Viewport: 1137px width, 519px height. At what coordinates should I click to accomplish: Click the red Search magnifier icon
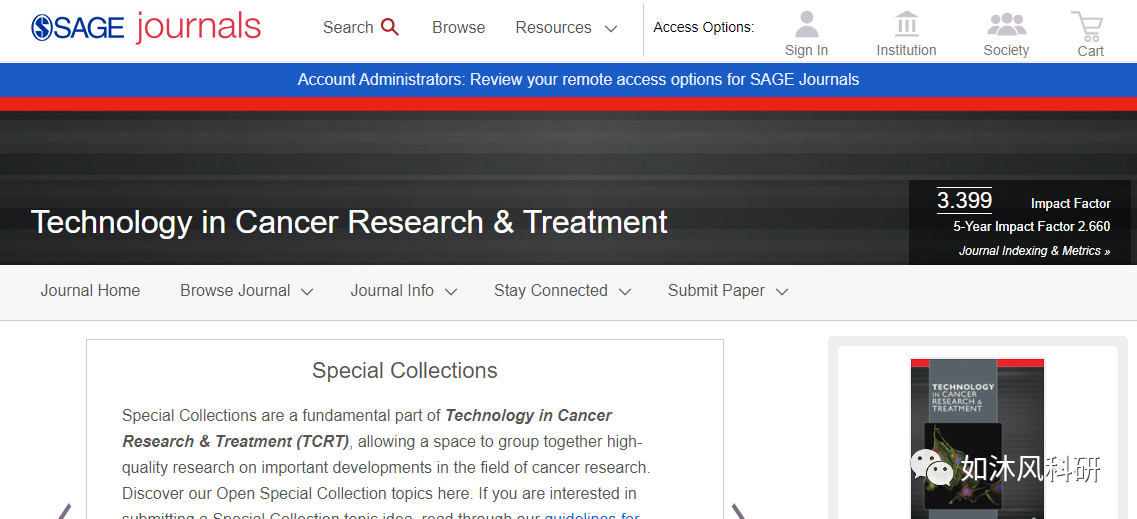pos(390,28)
